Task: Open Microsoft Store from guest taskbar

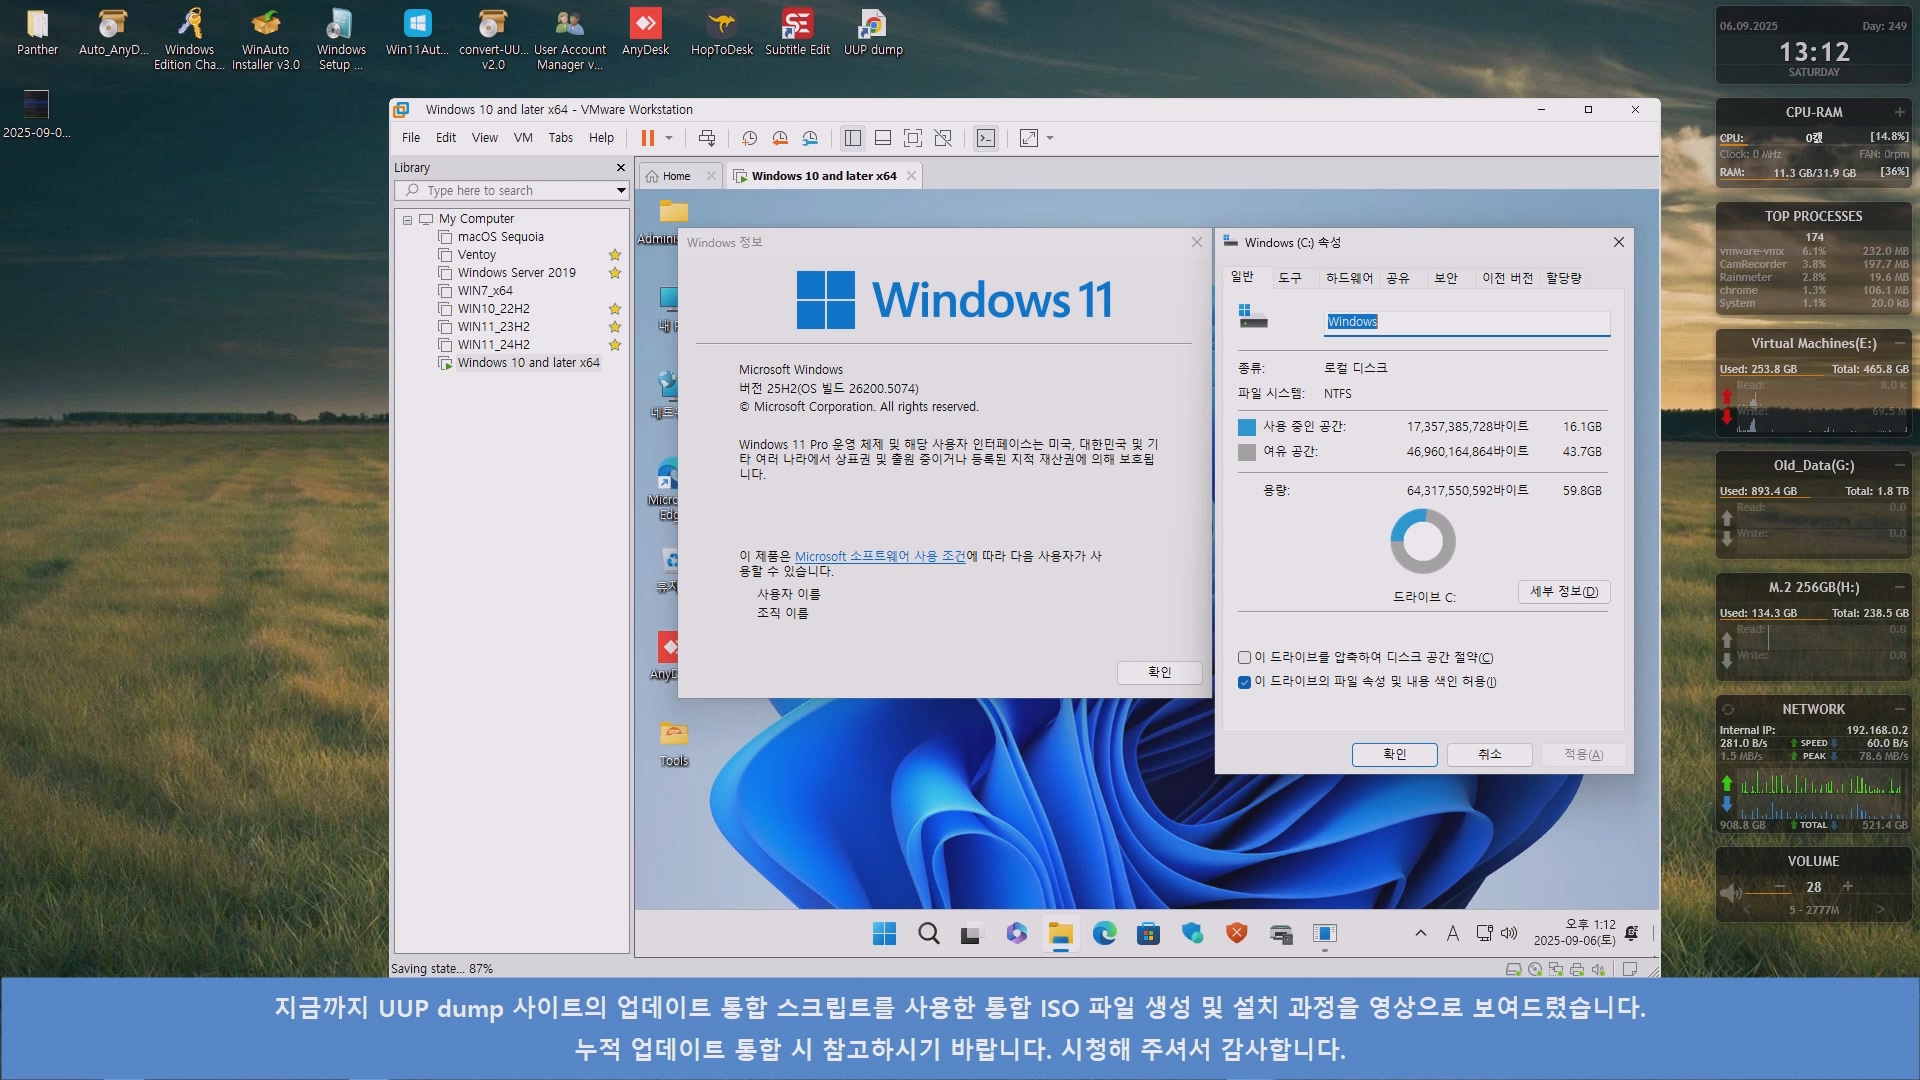Action: point(1148,934)
